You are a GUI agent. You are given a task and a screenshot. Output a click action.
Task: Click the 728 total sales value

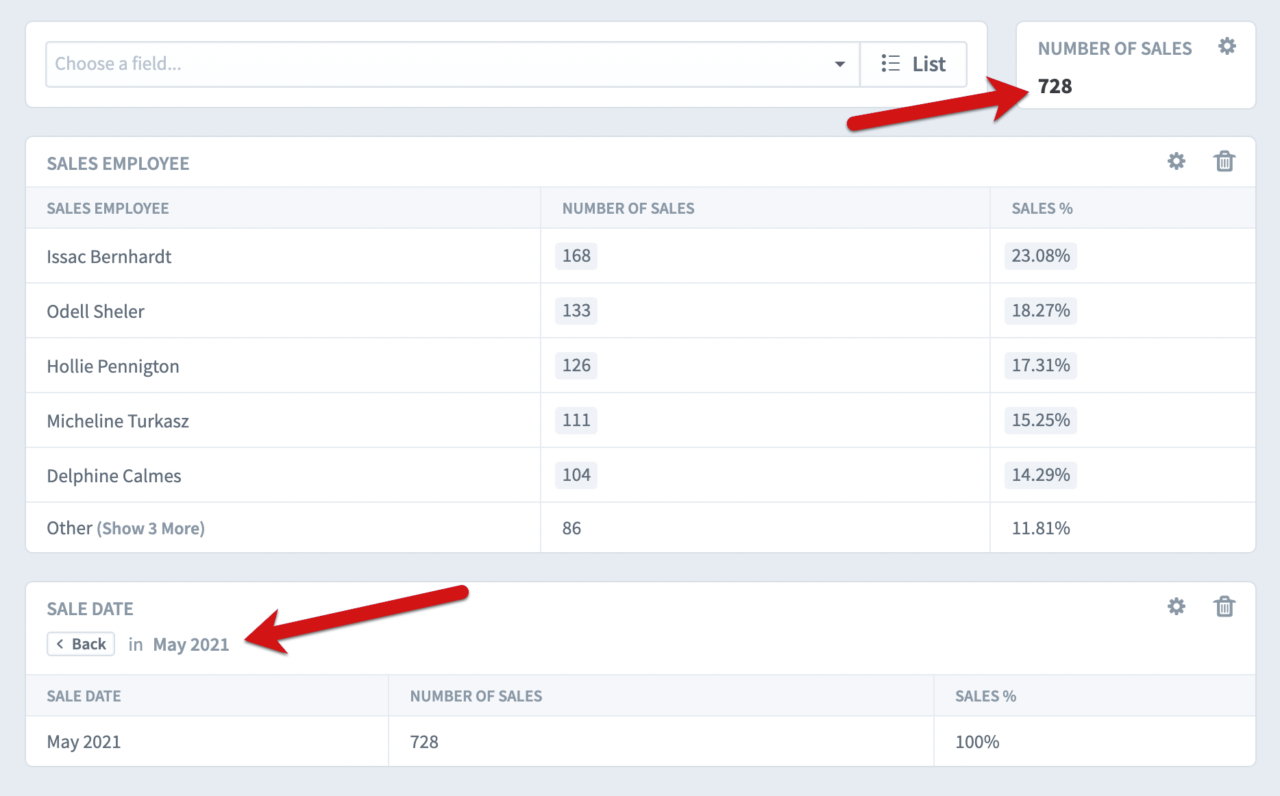[x=1054, y=86]
